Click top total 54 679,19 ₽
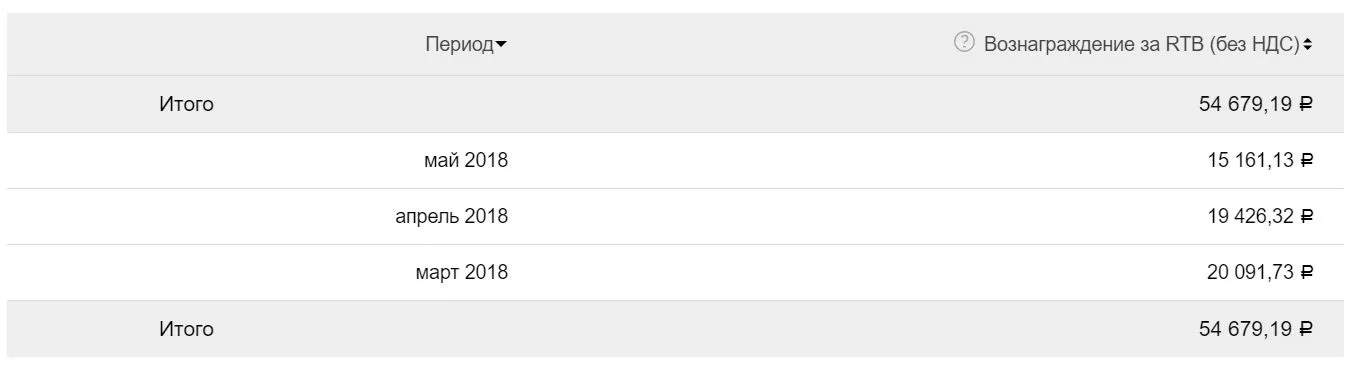Viewport: 1359px width, 366px height. 1256,103
